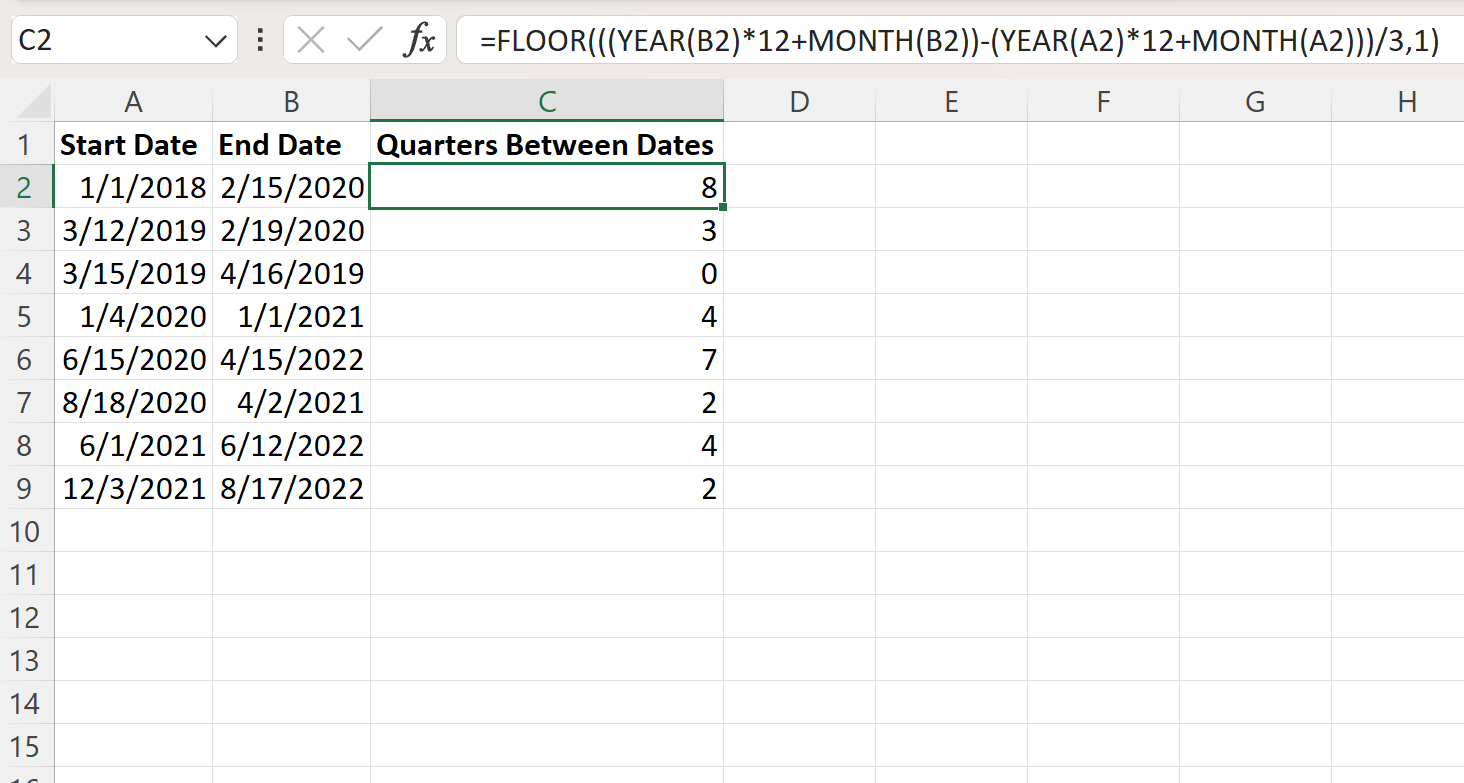Select cell B6 containing 4/15/2022
This screenshot has height=783, width=1464.
coord(291,359)
